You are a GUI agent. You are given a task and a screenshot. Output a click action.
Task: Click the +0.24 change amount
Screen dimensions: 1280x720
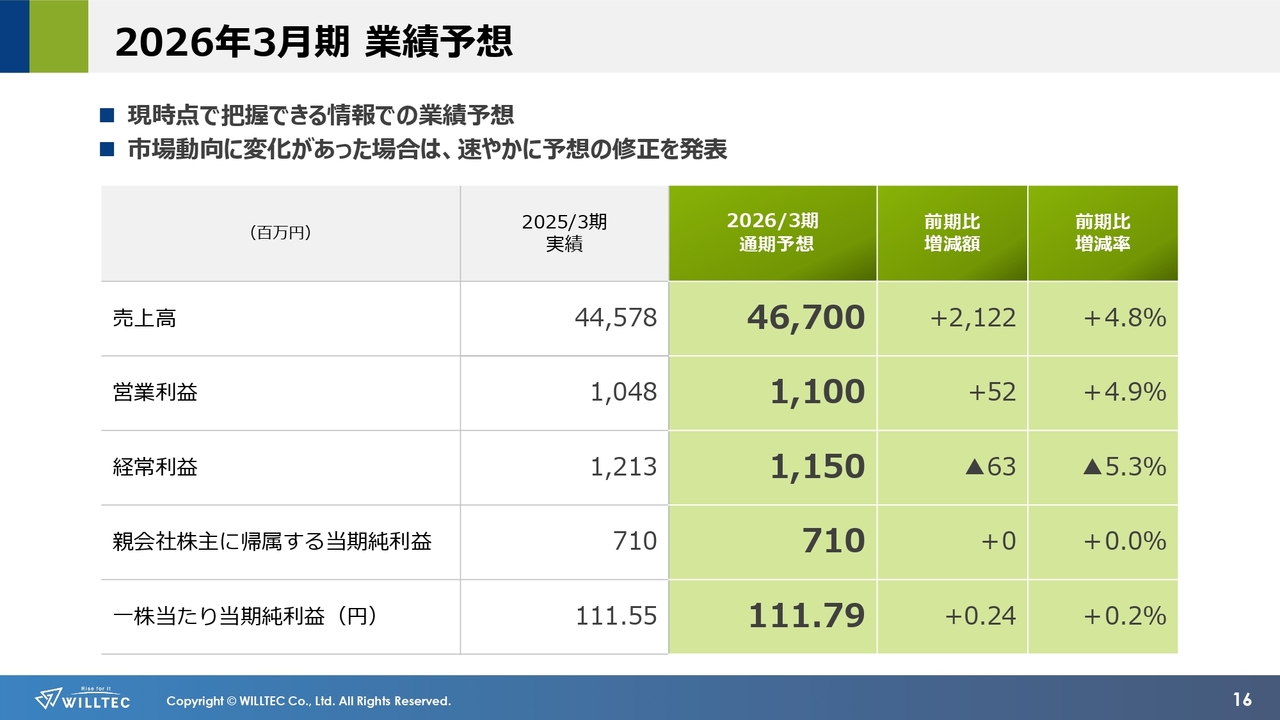[x=981, y=616]
